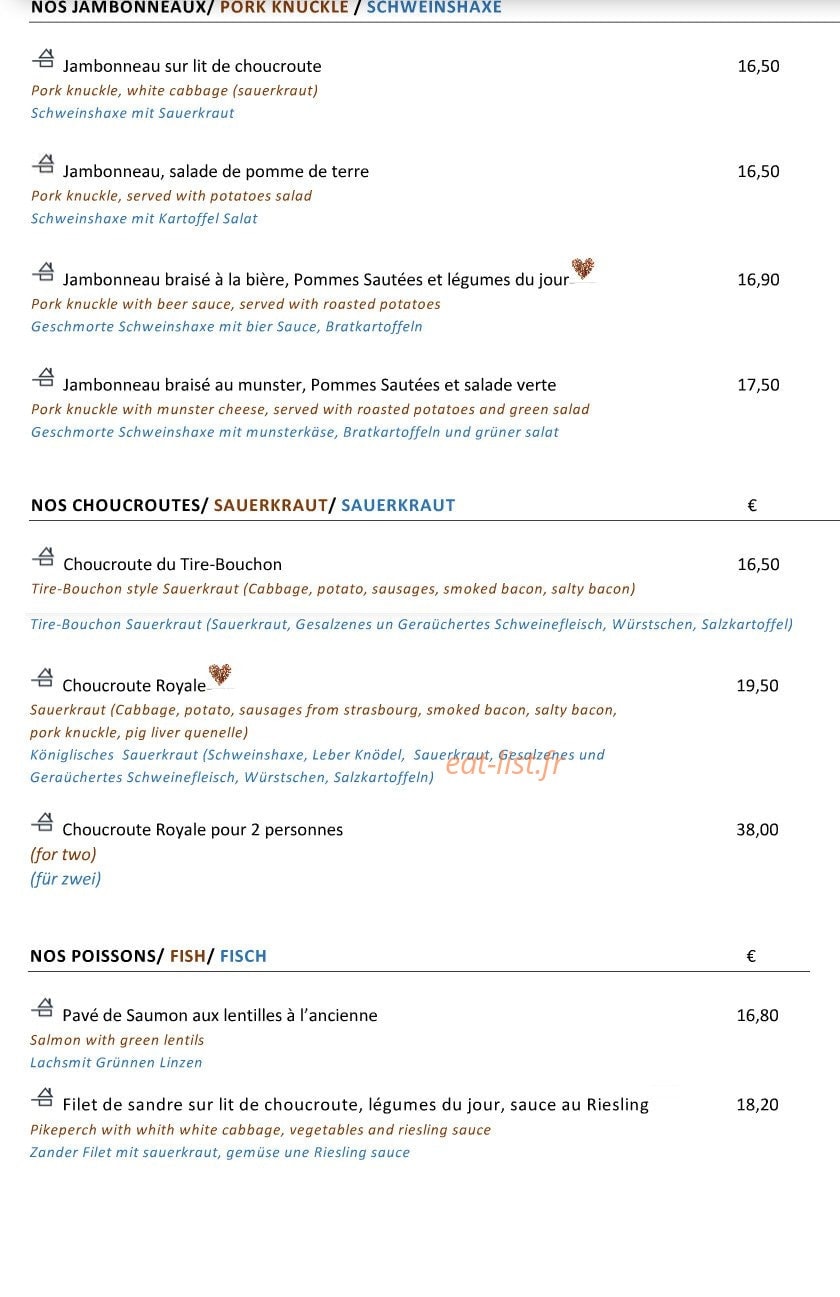
Task: Click the house icon next to Jambonneau braisé au munster
Action: 43,376
